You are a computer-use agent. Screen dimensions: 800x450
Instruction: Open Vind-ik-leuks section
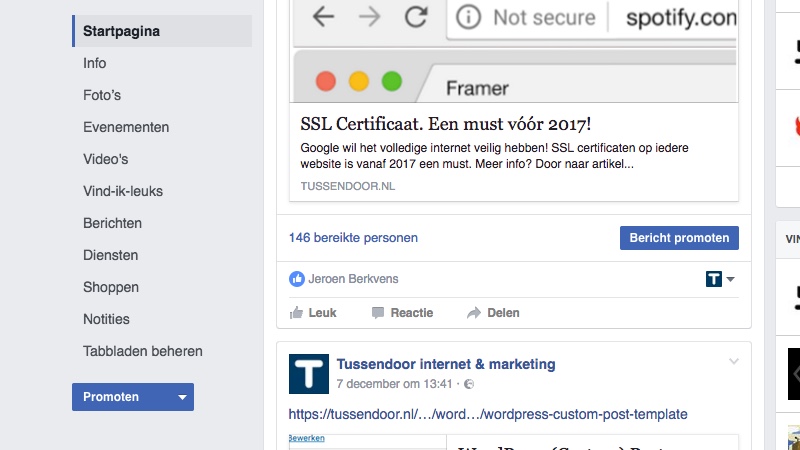coord(123,191)
